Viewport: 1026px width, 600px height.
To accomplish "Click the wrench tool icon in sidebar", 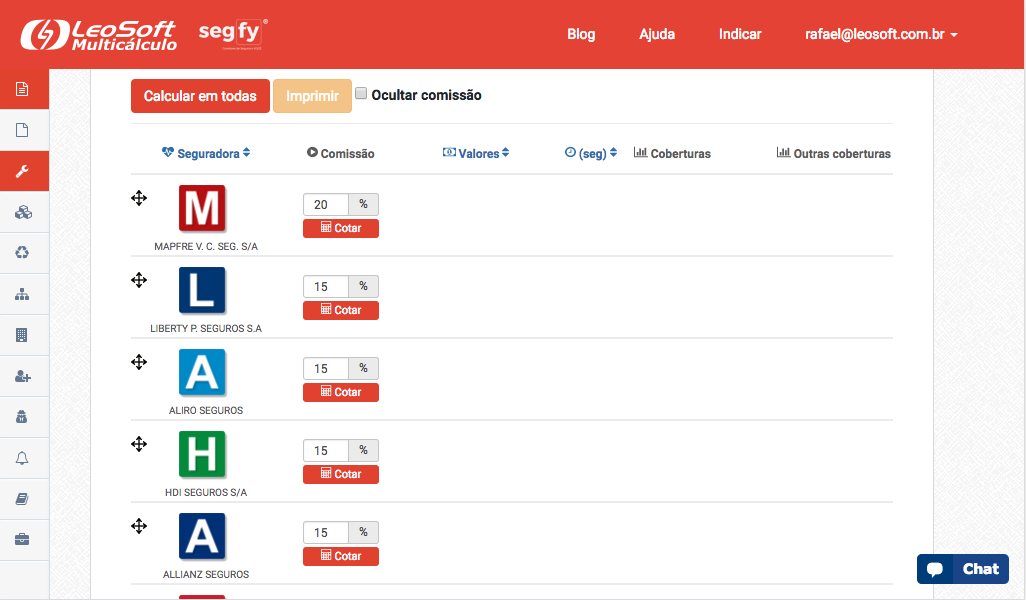I will pos(22,171).
